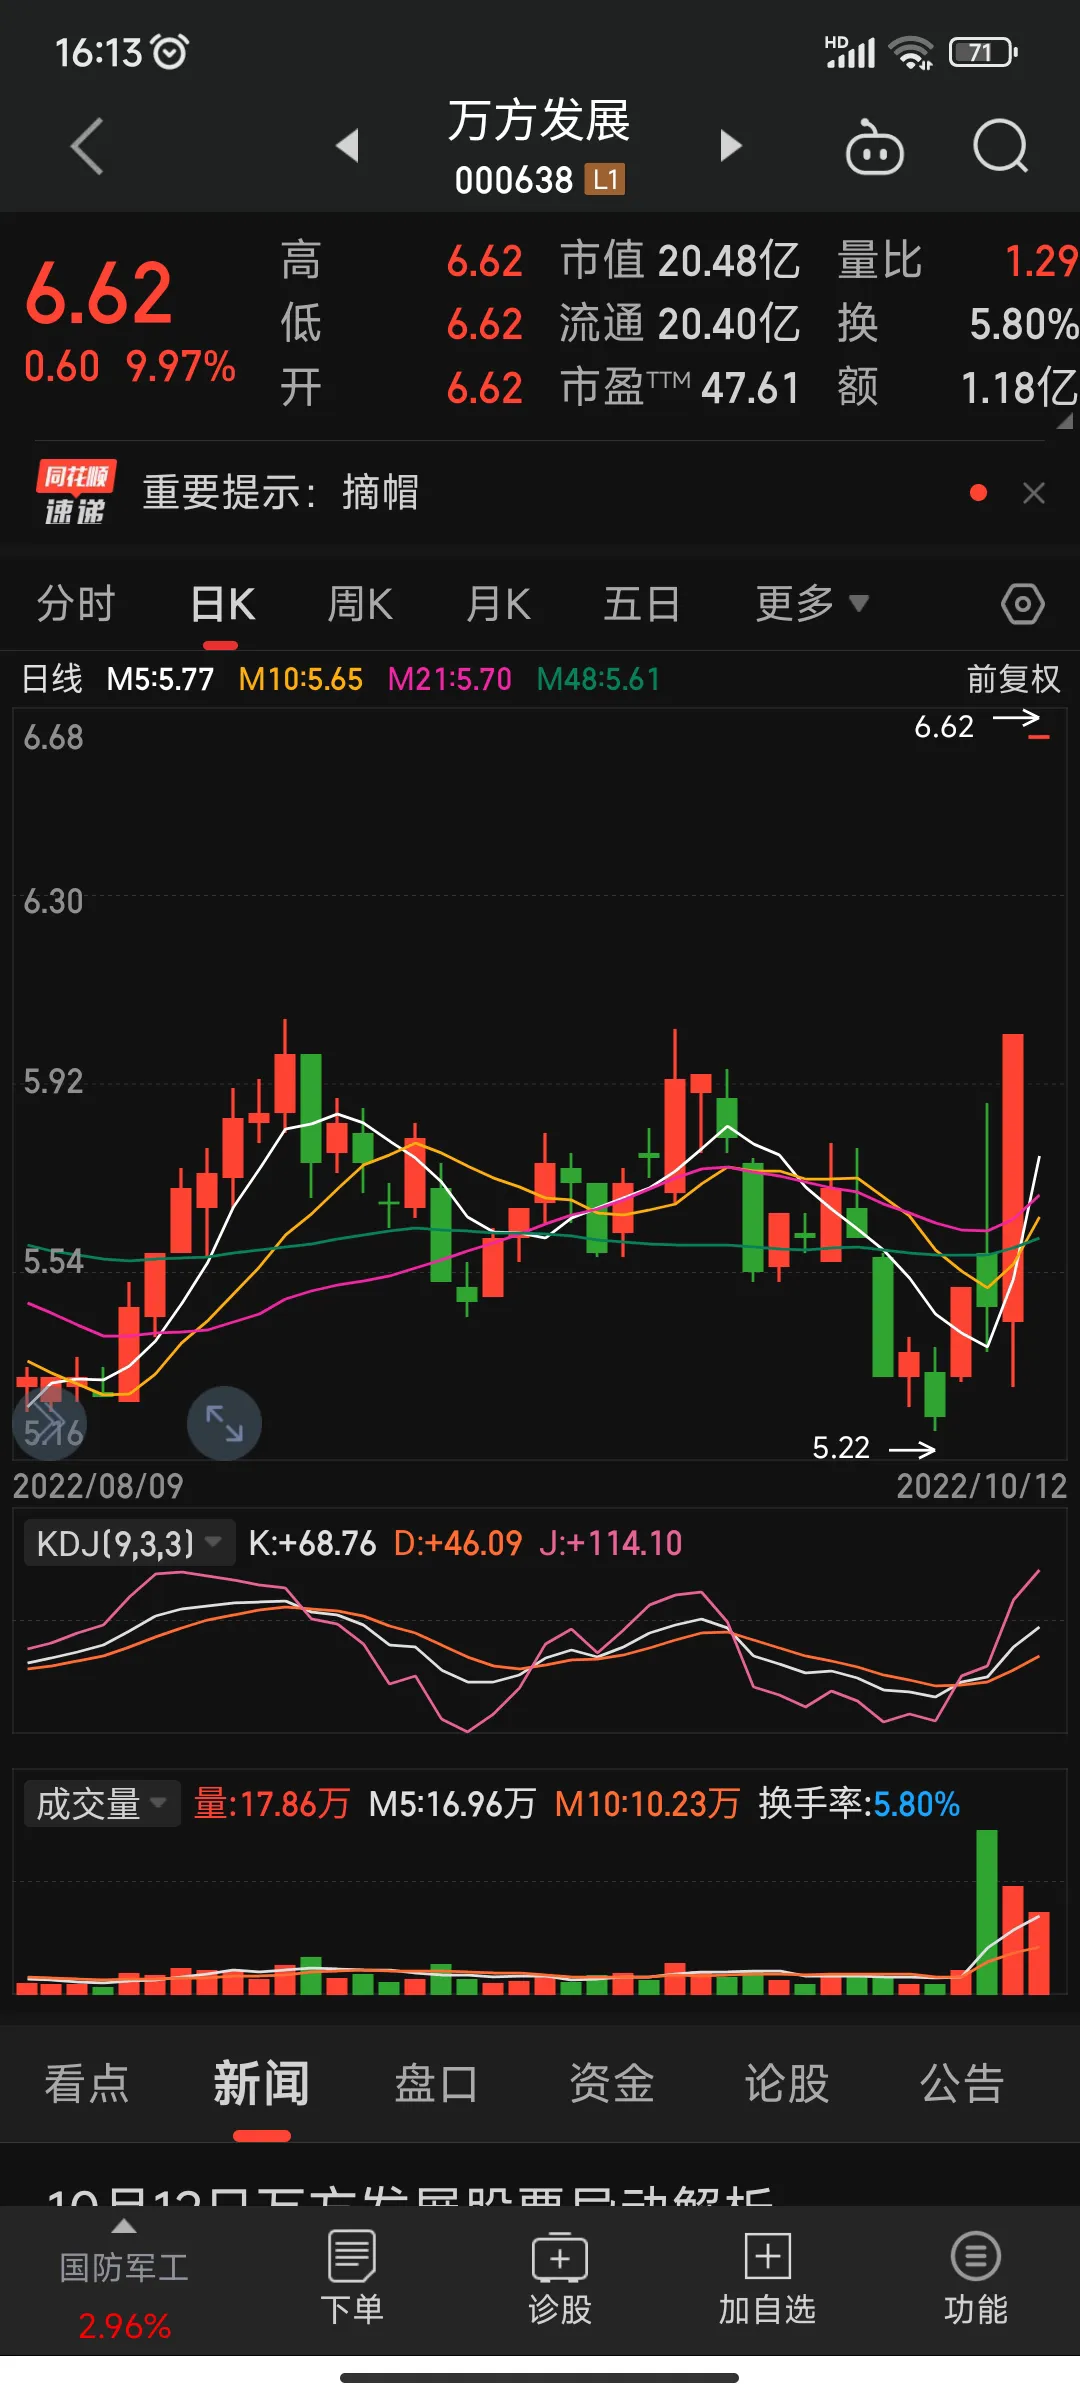Tap the 9.97% change percentage
Image resolution: width=1080 pixels, height=2400 pixels.
pyautogui.click(x=181, y=367)
